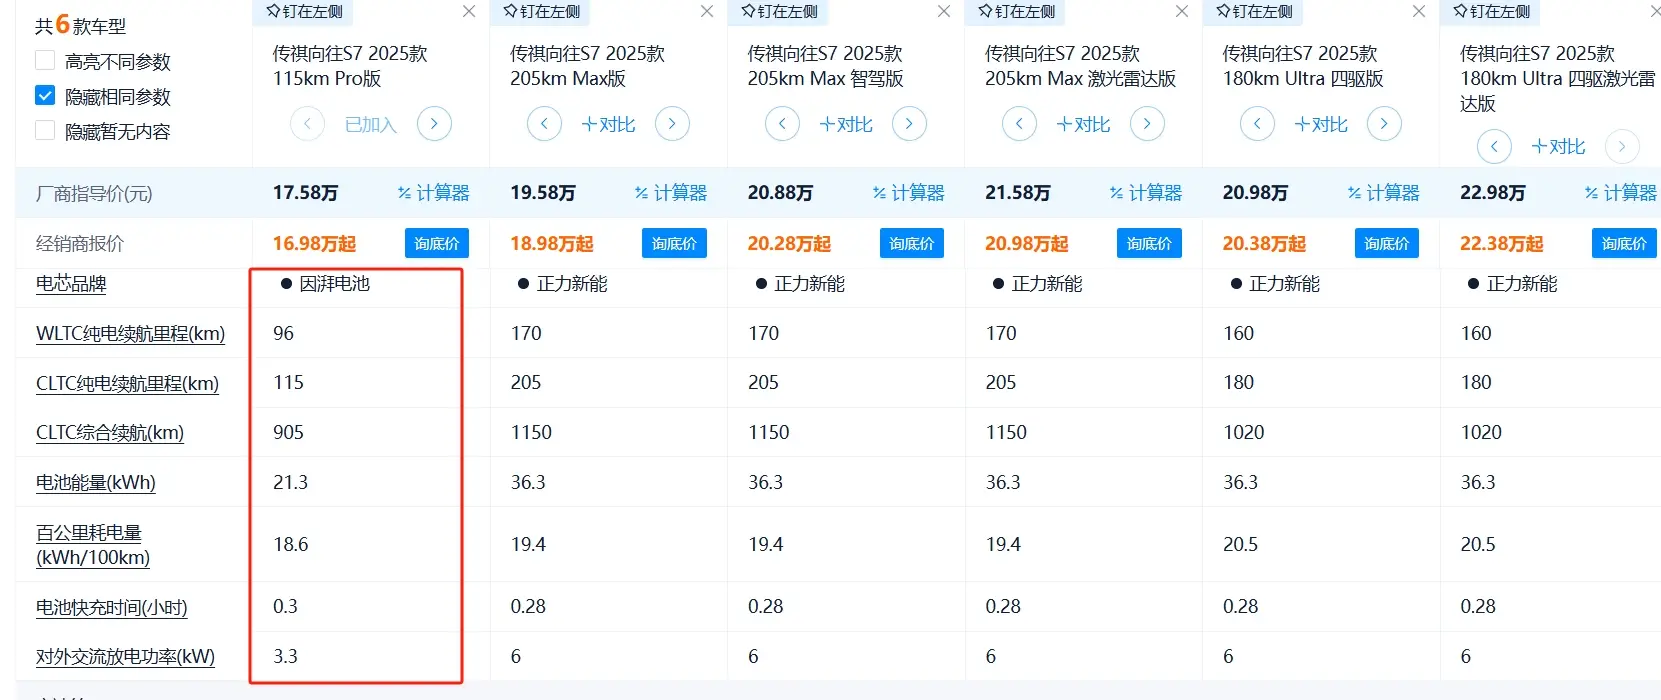Open 计算器 for the 22.98万 price

[x=1621, y=193]
